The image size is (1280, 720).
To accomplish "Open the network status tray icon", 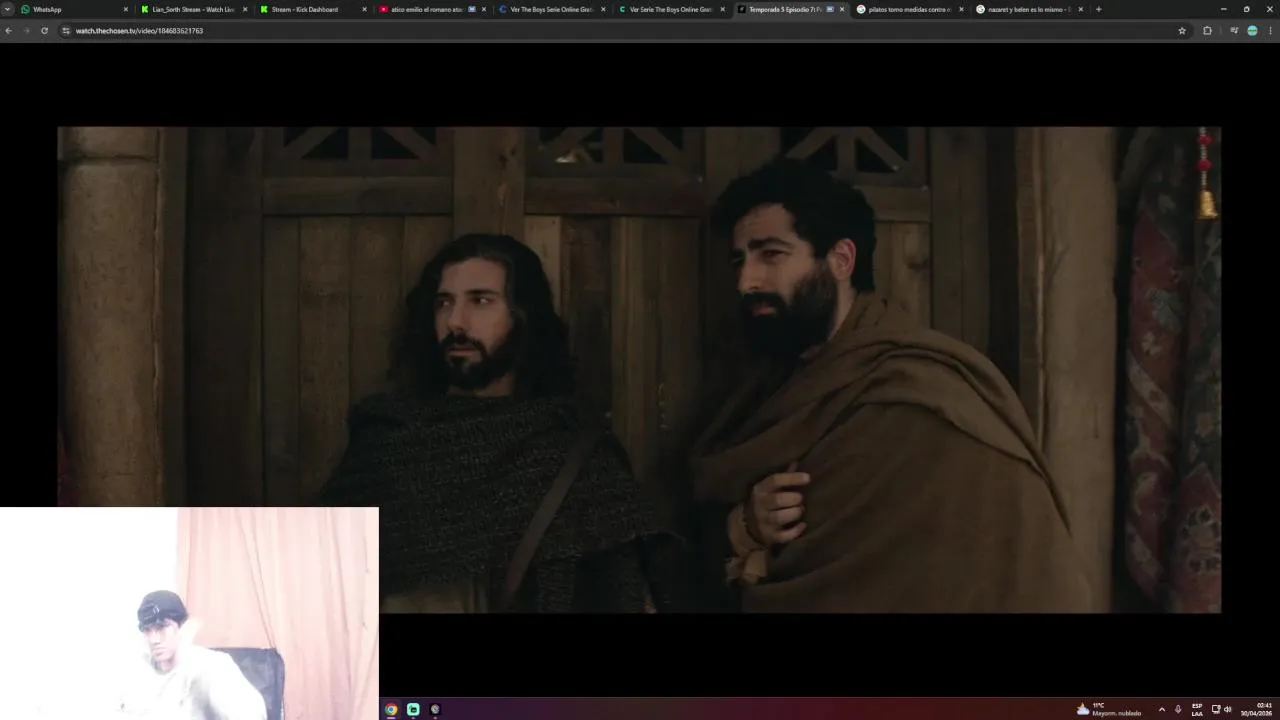I will tap(1216, 709).
